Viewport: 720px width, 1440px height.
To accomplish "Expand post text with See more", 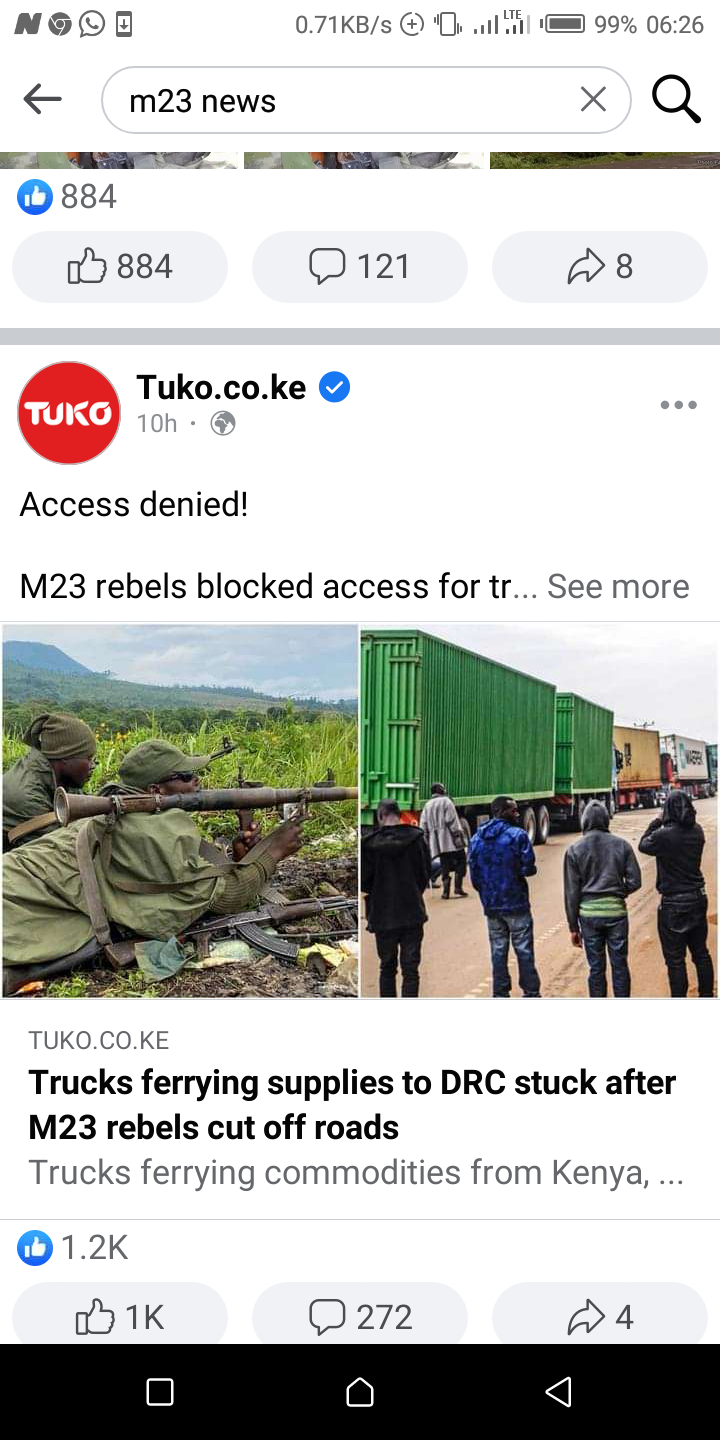I will (618, 586).
